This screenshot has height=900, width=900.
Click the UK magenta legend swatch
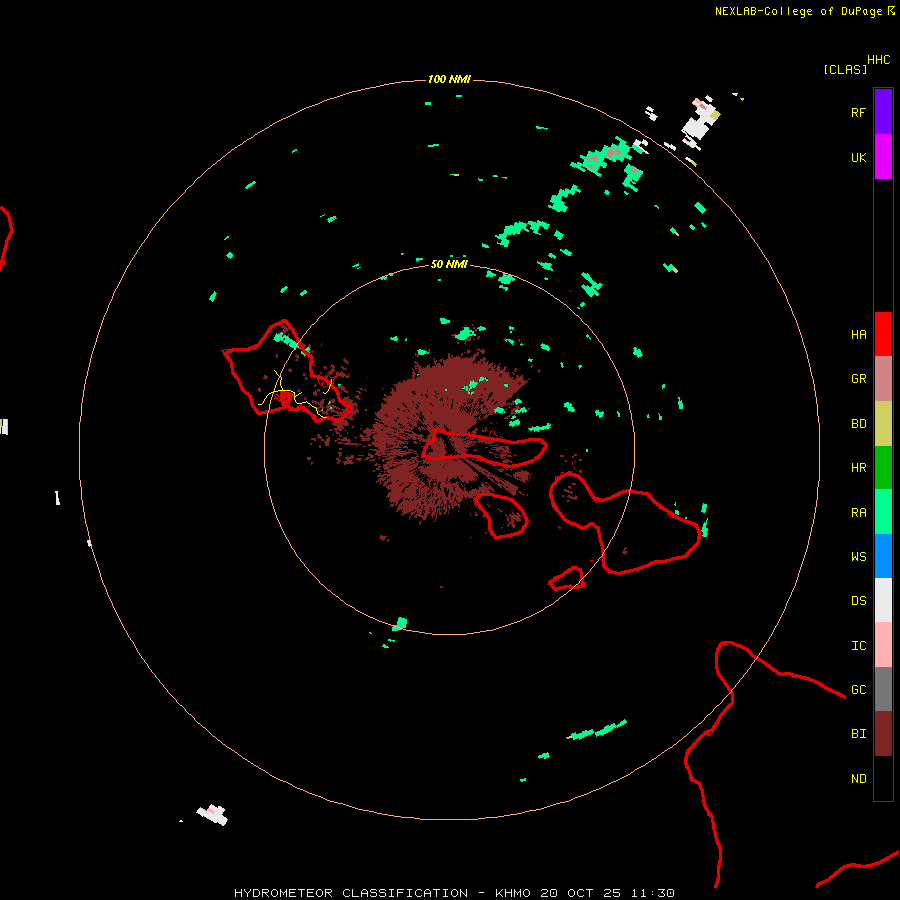883,157
